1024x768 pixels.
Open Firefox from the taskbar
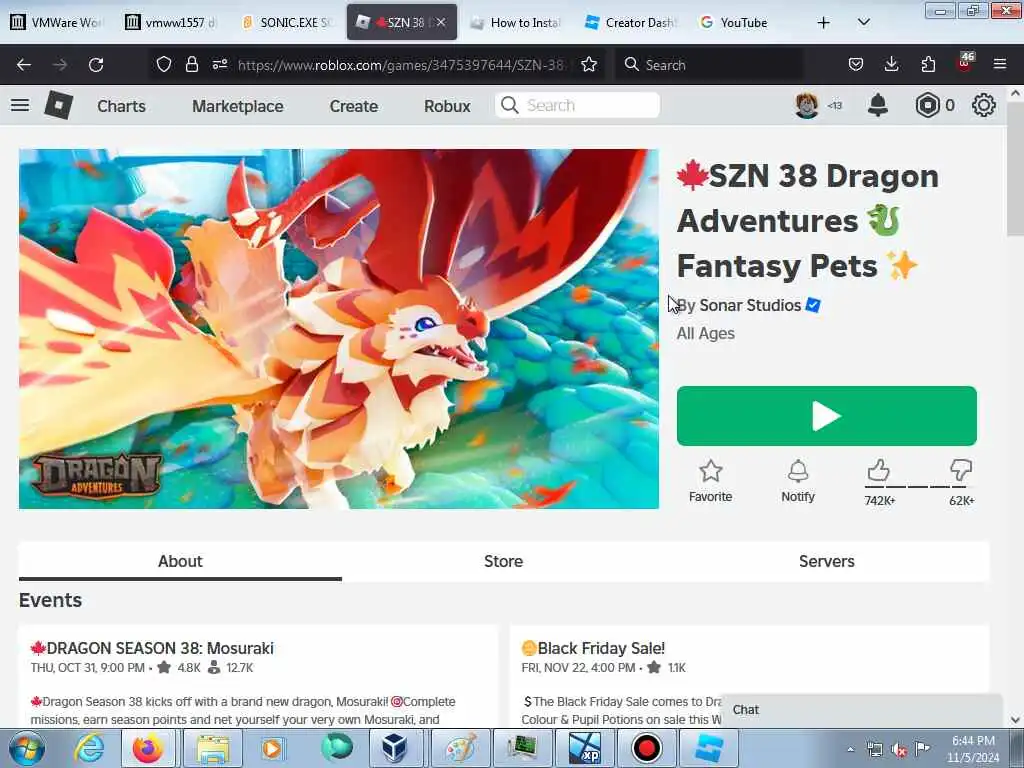point(148,748)
